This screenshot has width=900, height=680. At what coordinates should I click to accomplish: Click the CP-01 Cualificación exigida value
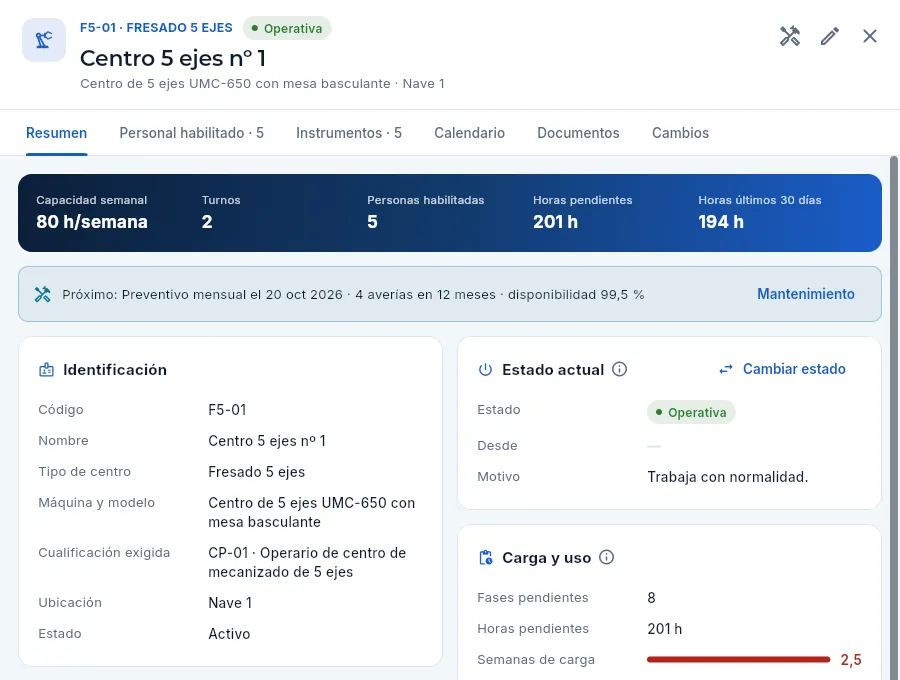click(x=307, y=562)
